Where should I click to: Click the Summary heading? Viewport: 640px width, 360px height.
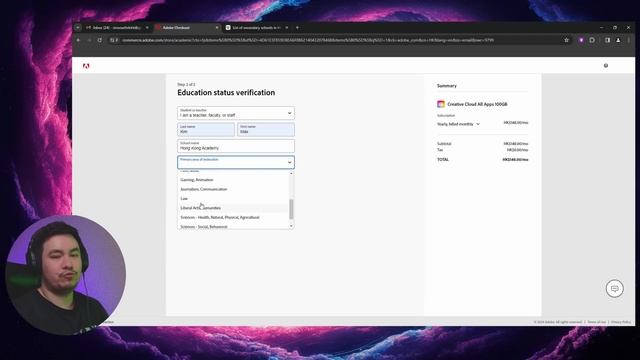447,86
